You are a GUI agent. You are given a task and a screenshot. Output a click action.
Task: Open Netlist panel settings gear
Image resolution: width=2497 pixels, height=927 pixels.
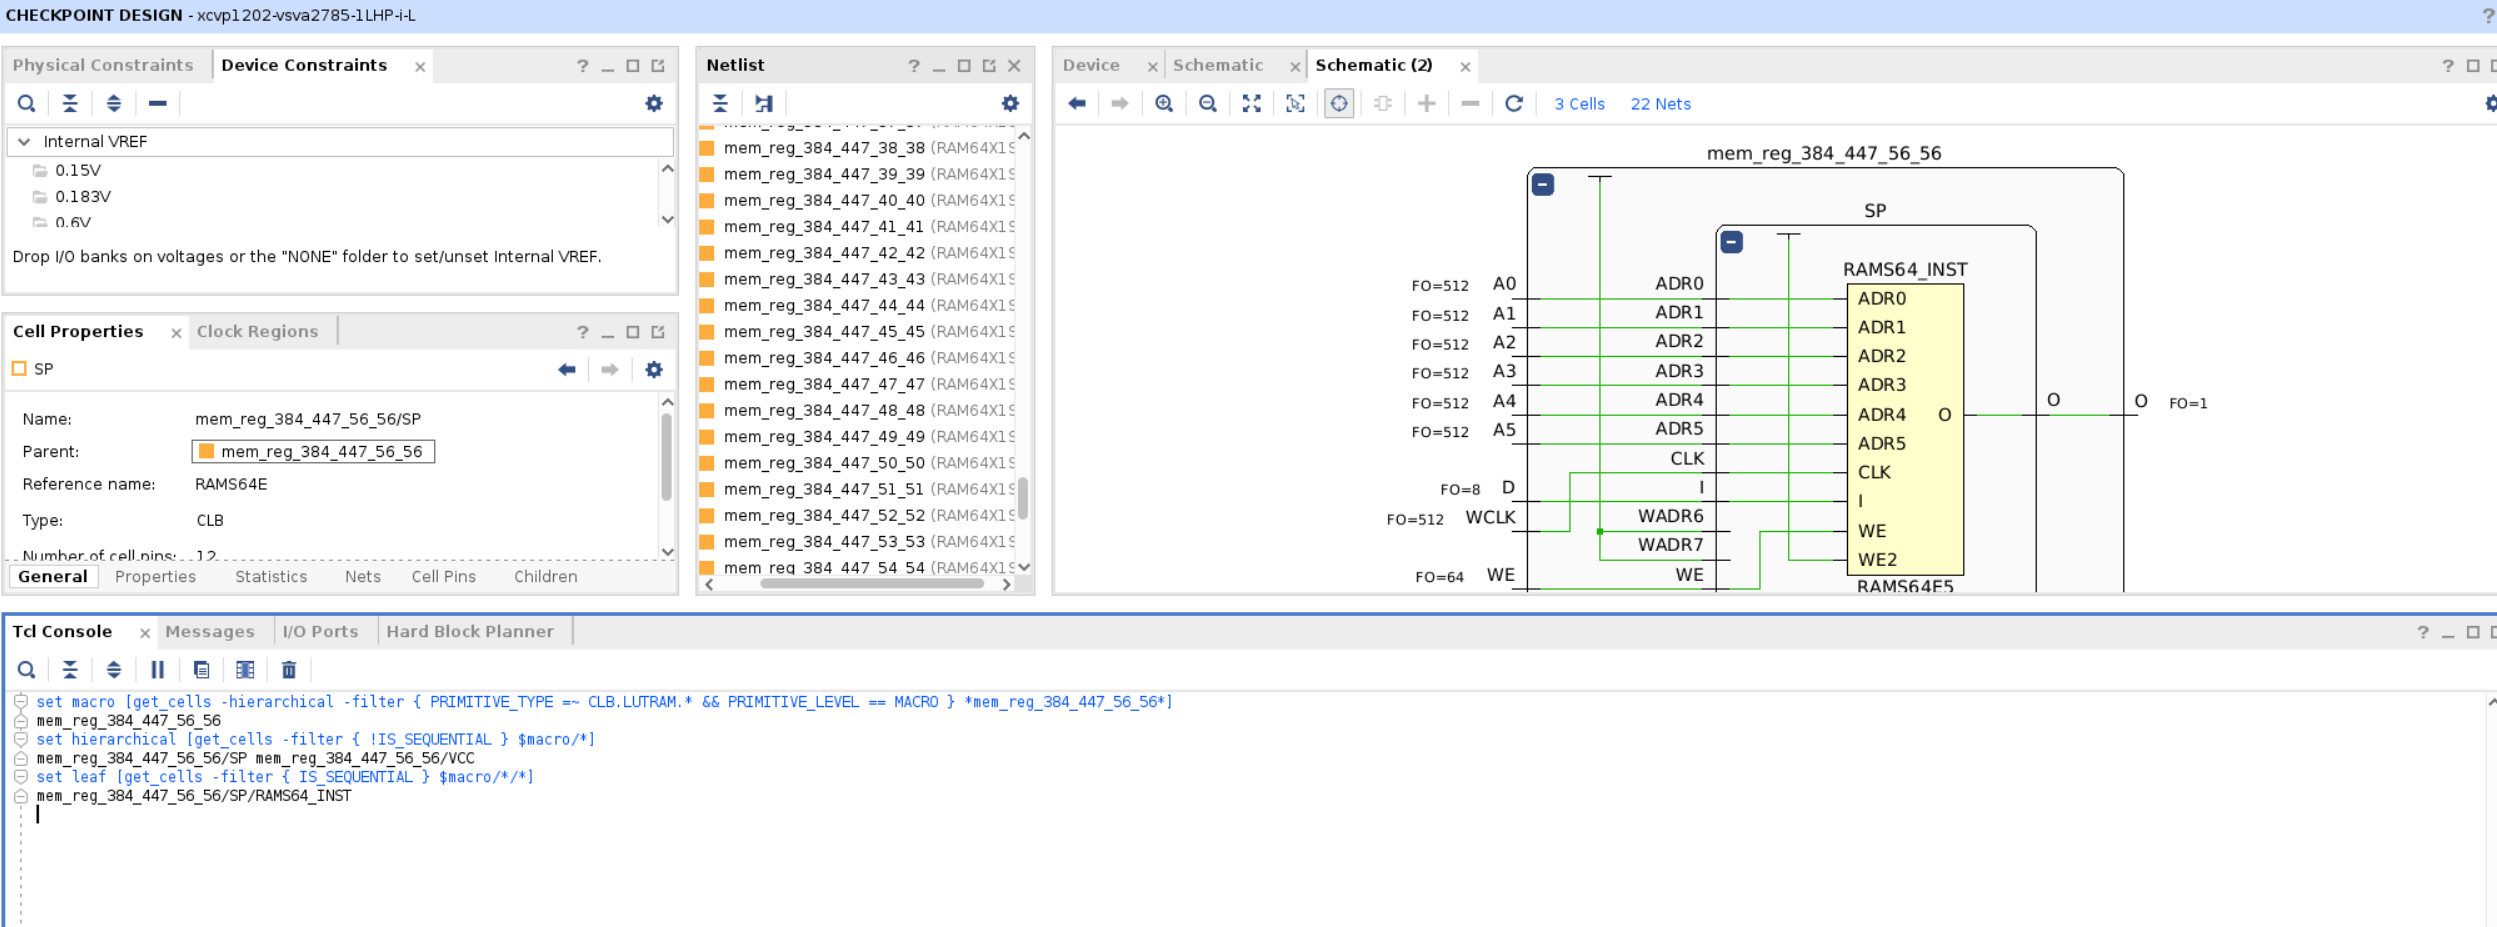(1010, 104)
